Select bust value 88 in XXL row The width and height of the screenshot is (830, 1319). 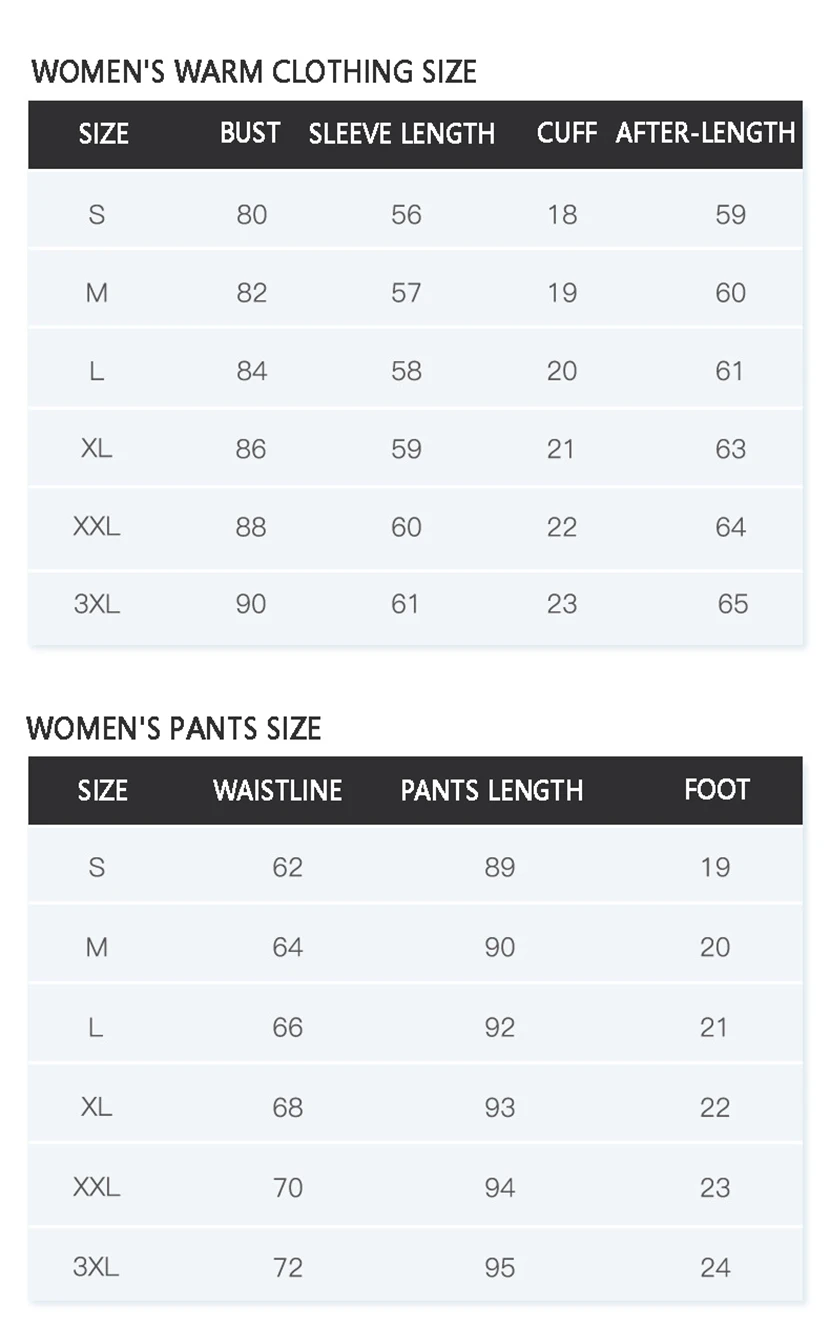point(251,527)
